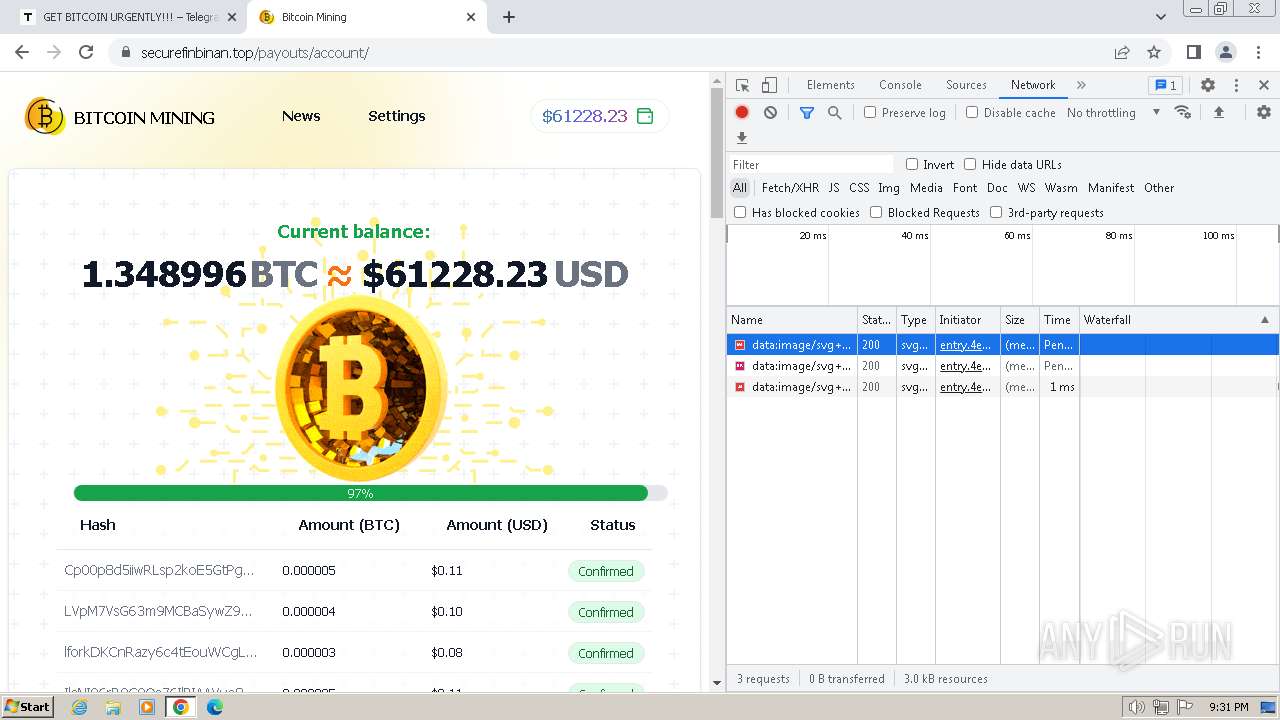Screen dimensions: 1280x720
Task: Click the address bar URL
Action: click(x=255, y=52)
